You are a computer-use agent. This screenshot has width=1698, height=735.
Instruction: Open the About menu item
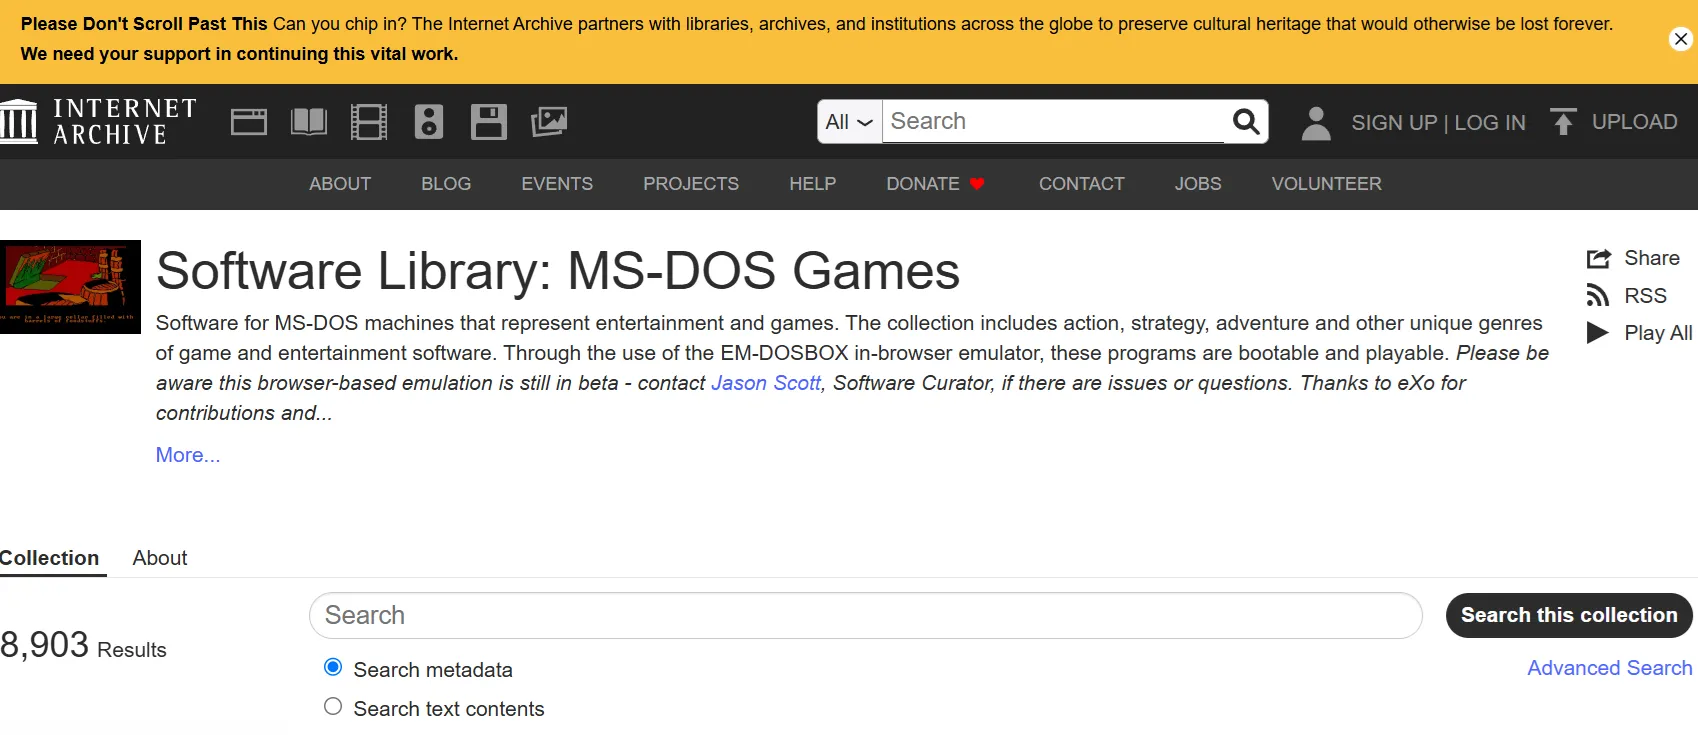[x=340, y=184]
